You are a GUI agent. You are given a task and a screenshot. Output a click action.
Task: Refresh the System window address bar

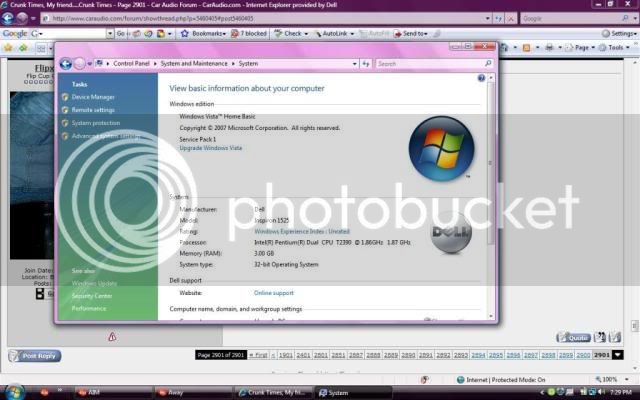366,64
